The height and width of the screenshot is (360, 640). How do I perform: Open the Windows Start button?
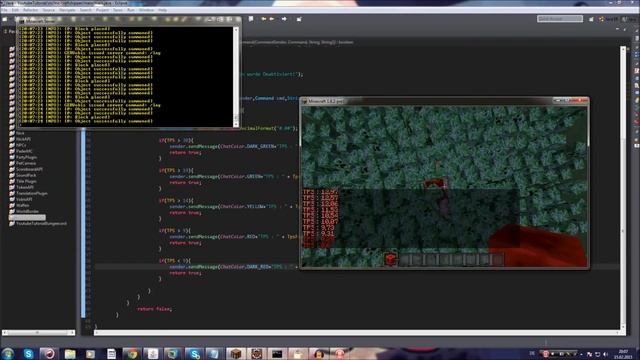7,353
